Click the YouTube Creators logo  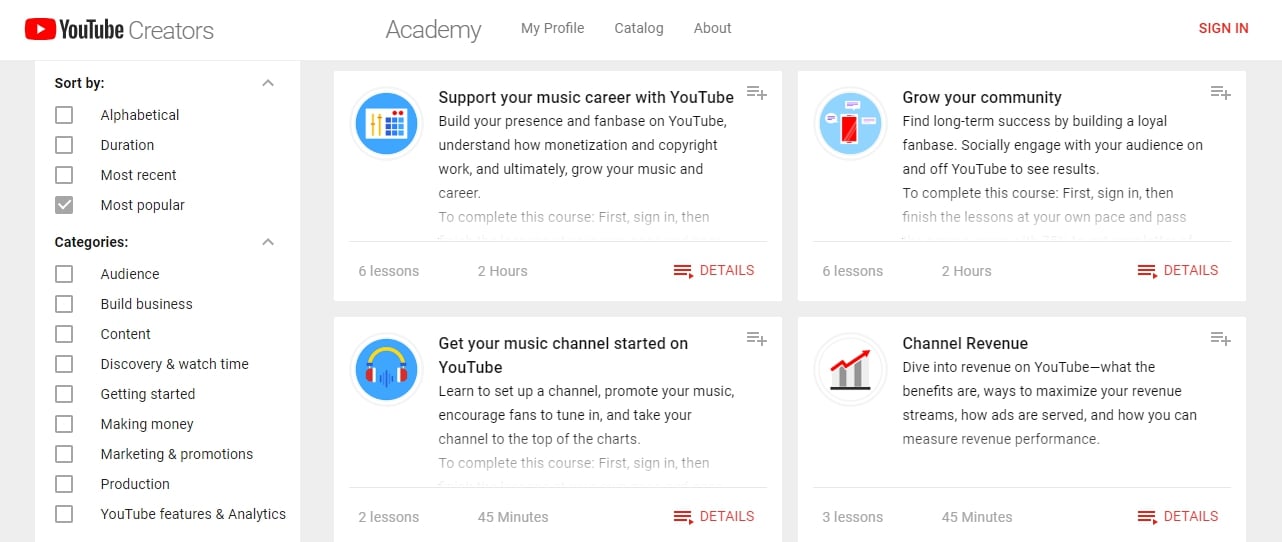(x=120, y=29)
